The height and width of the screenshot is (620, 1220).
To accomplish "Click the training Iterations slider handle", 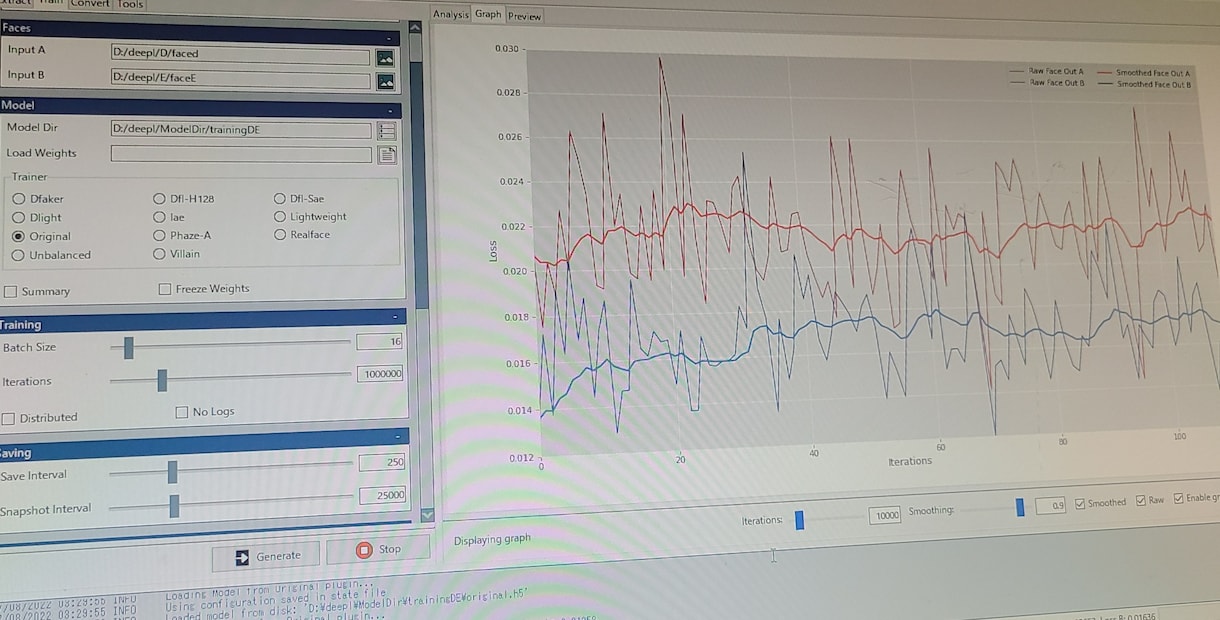I will [x=162, y=380].
